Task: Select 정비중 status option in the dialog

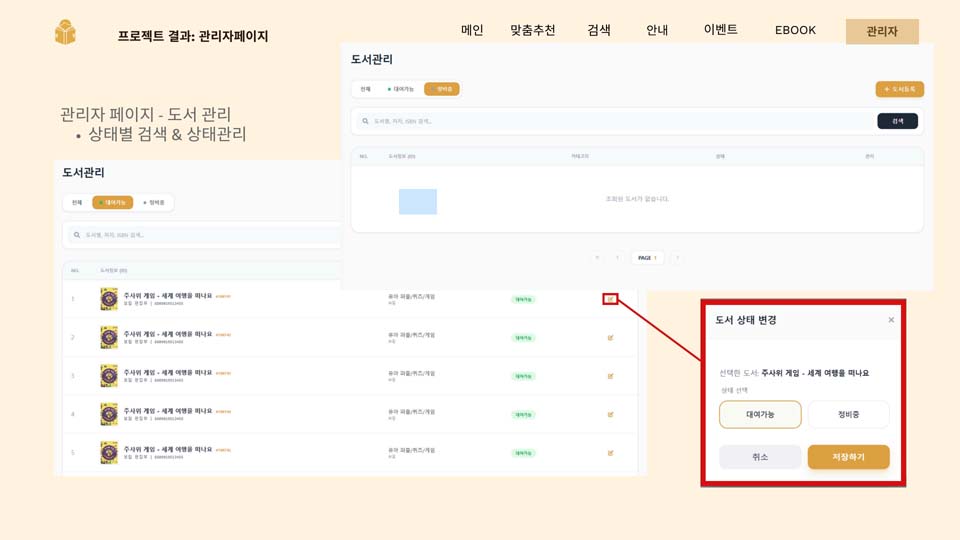Action: (848, 414)
